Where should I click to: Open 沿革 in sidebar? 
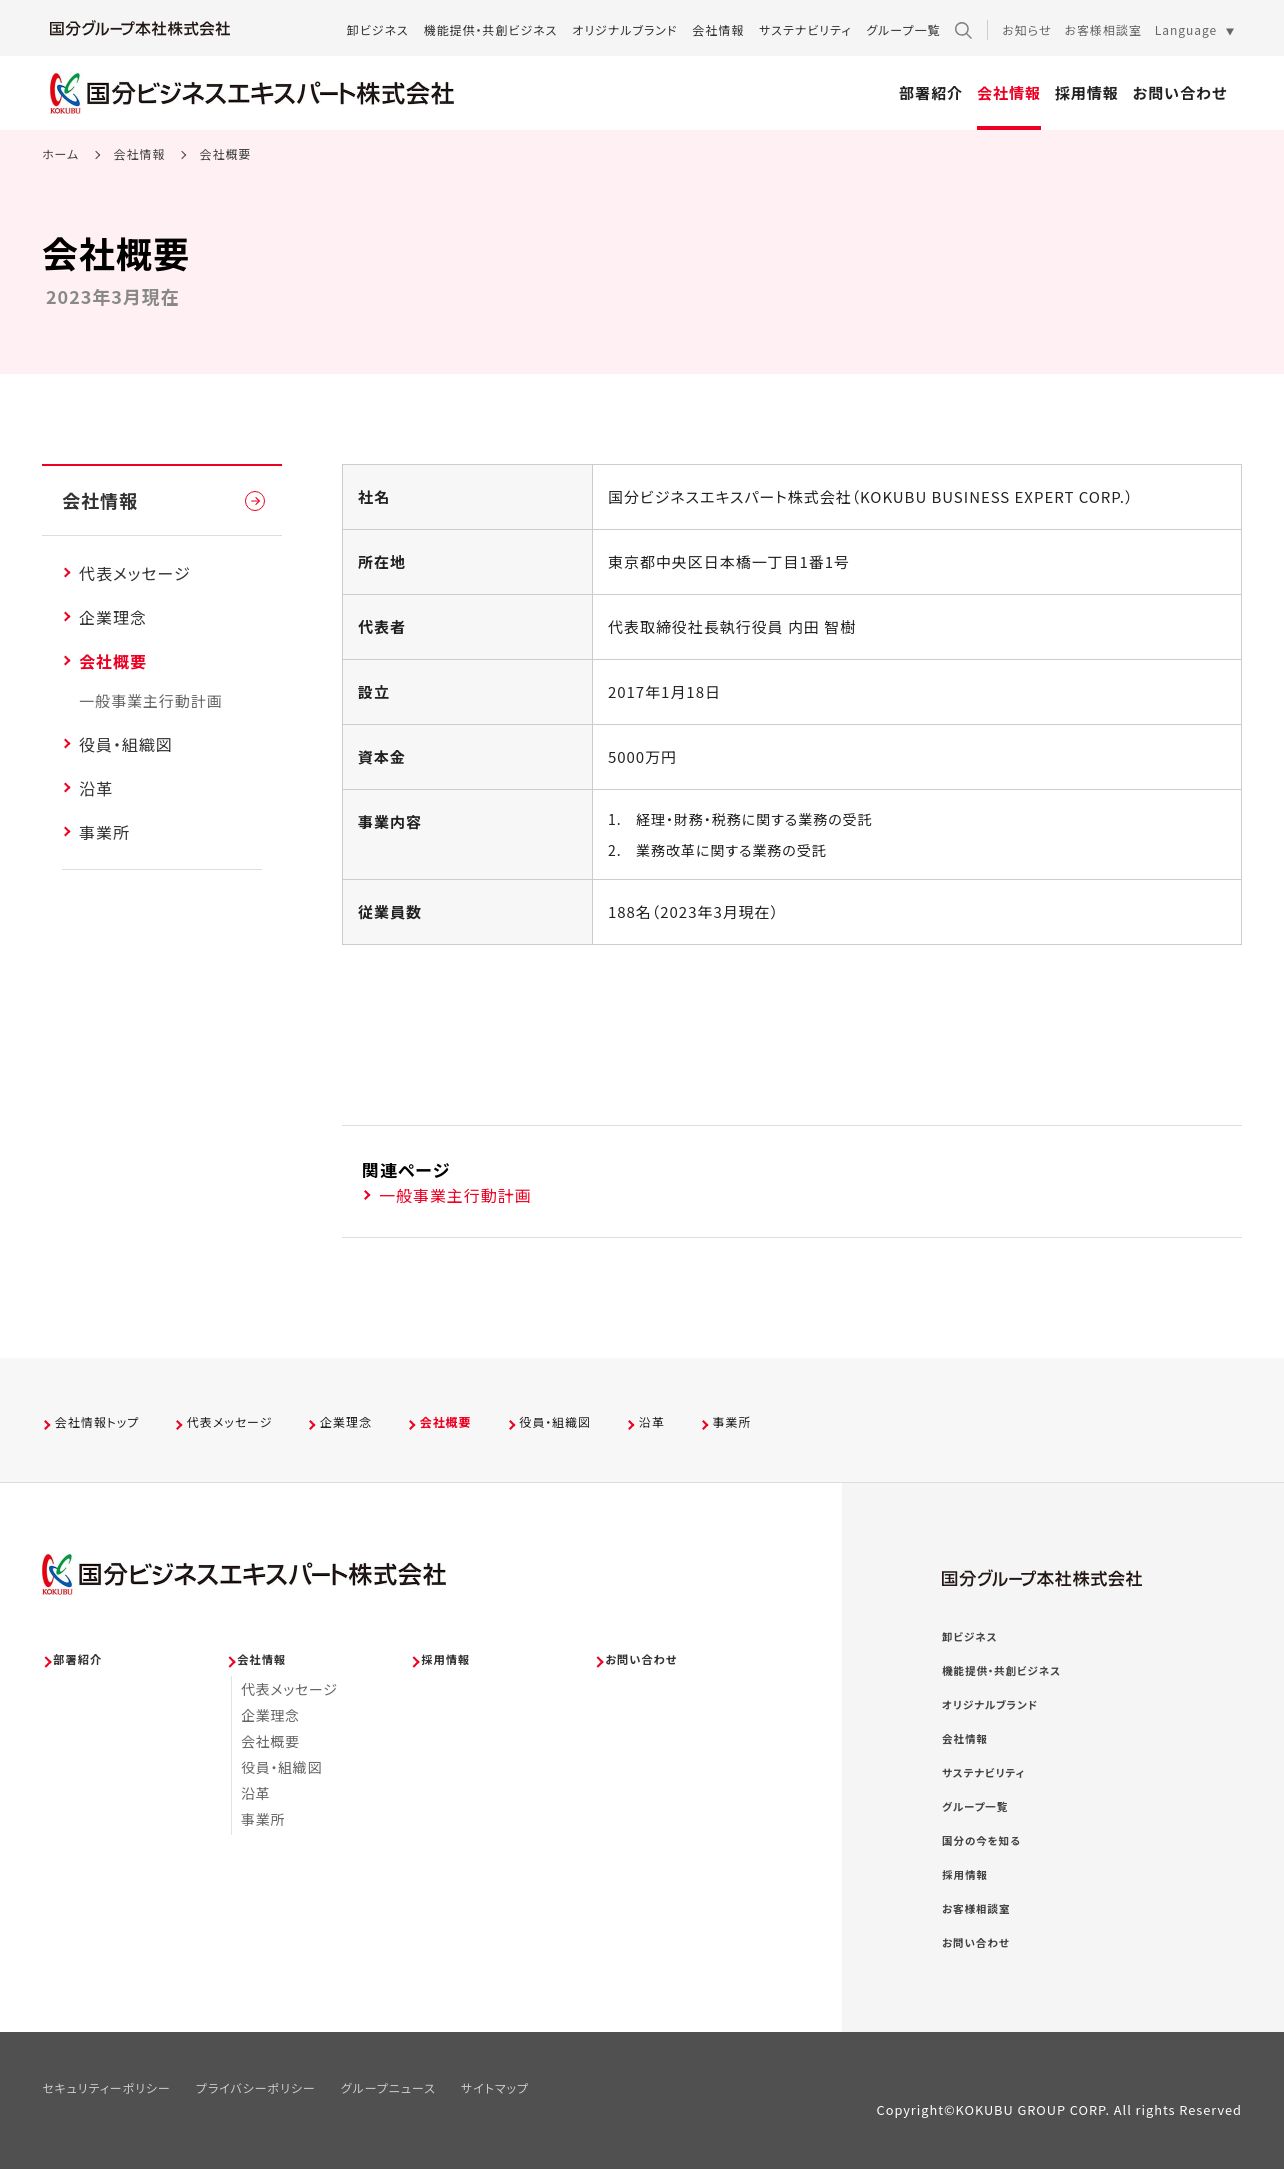click(x=95, y=789)
